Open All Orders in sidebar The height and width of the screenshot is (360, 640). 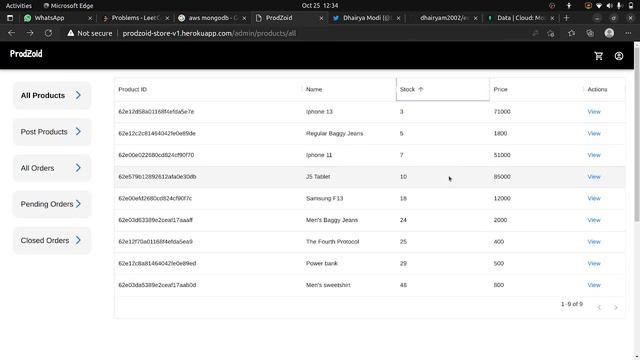point(52,168)
